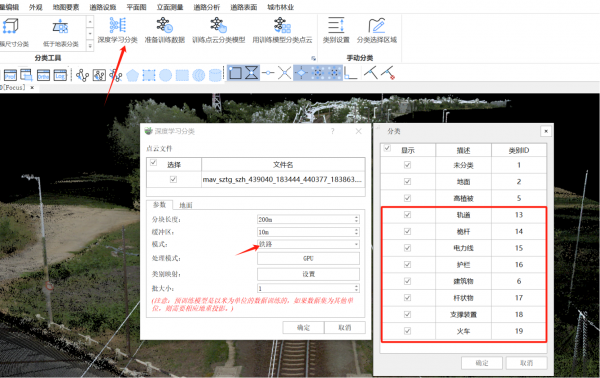Toggle display checkbox for 火车 class
This screenshot has height=378, width=600.
pyautogui.click(x=407, y=331)
